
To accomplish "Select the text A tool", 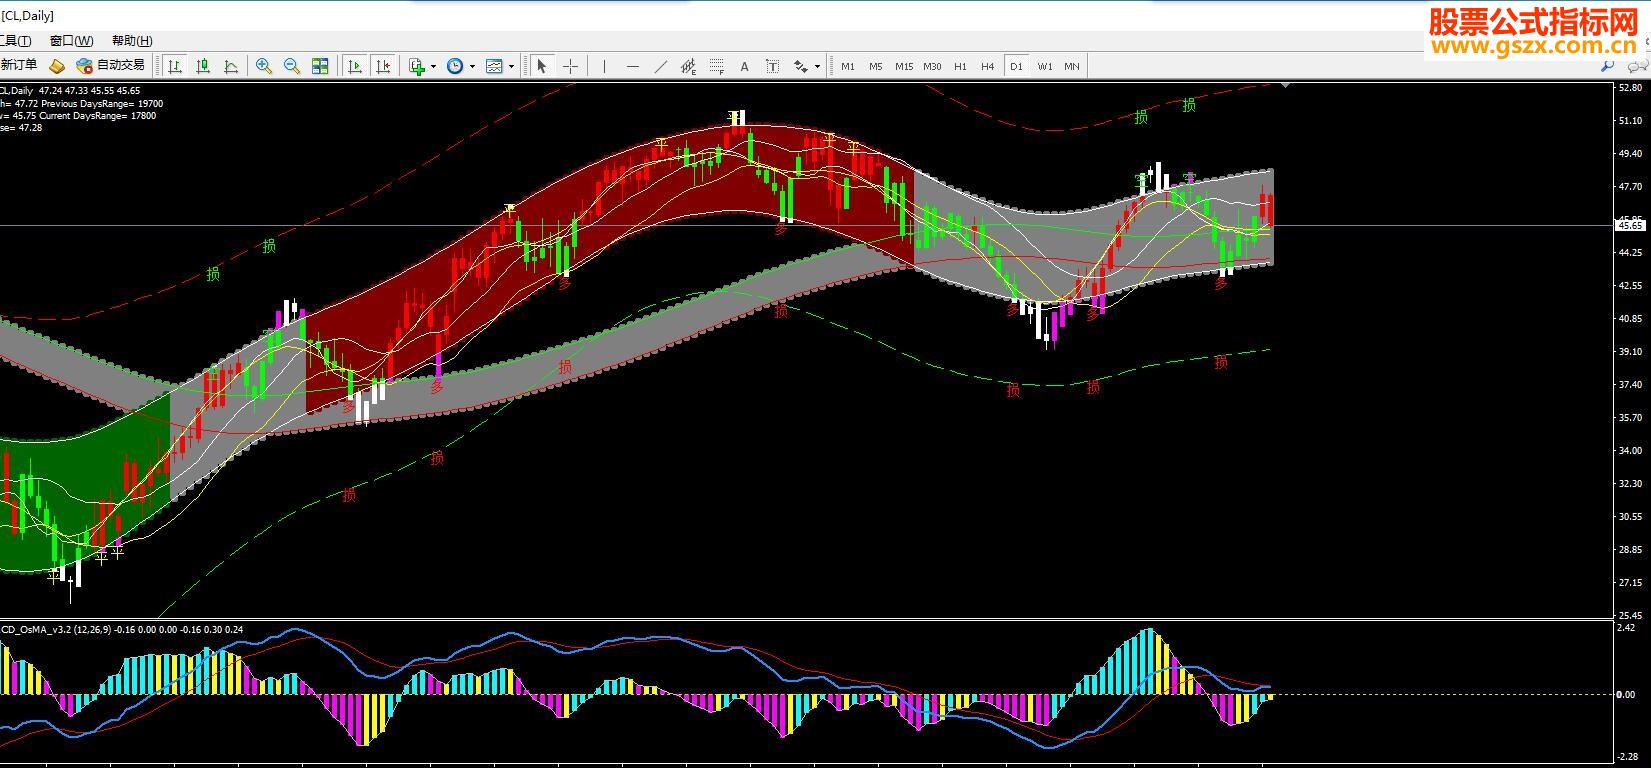I will (x=744, y=66).
